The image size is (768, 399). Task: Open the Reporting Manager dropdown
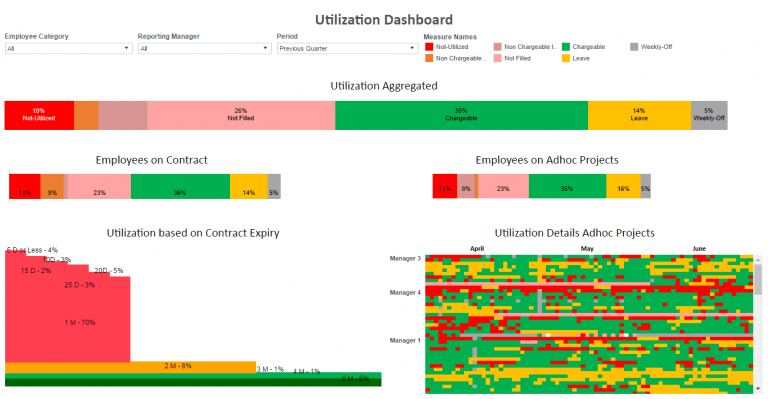[x=205, y=48]
